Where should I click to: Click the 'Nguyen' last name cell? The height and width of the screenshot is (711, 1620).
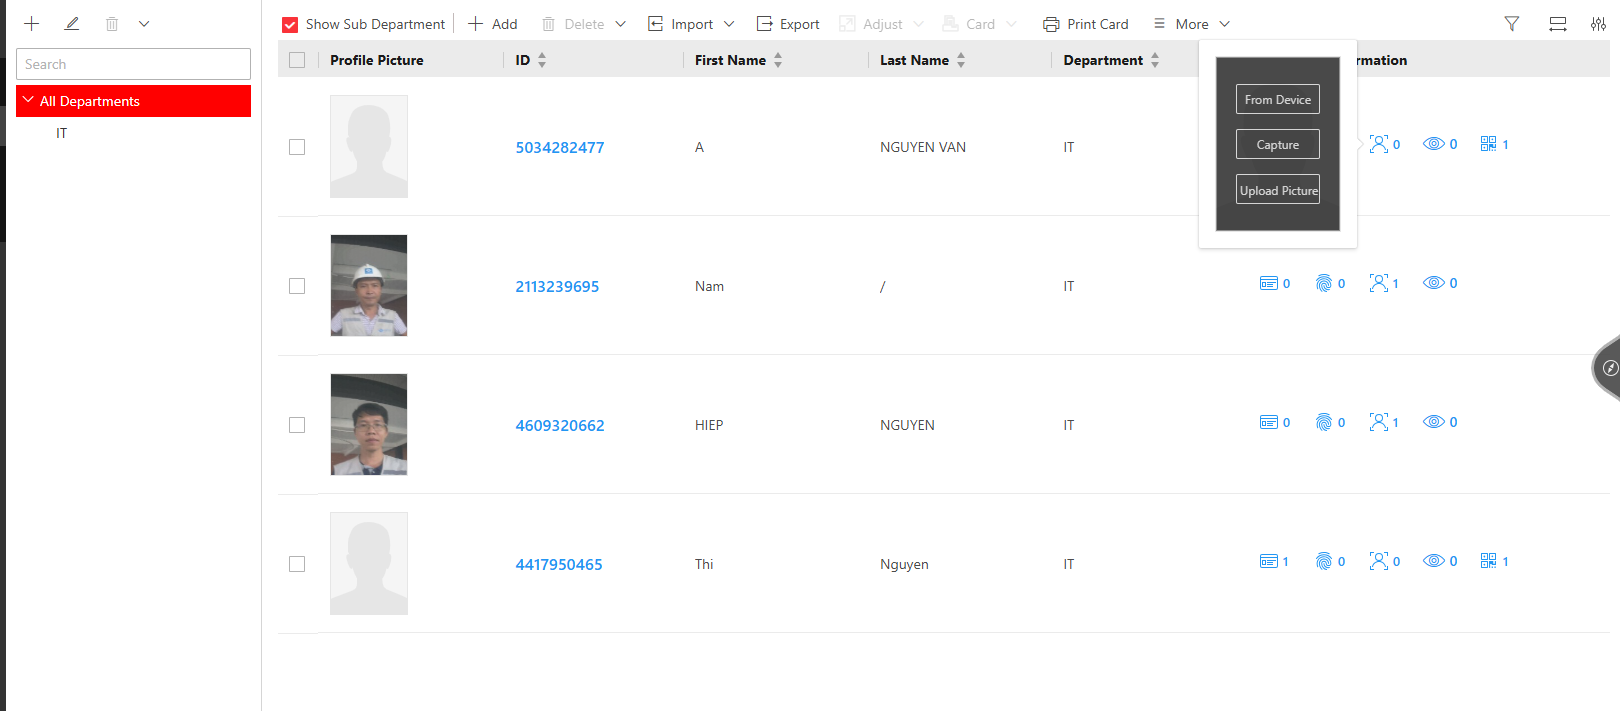(904, 564)
